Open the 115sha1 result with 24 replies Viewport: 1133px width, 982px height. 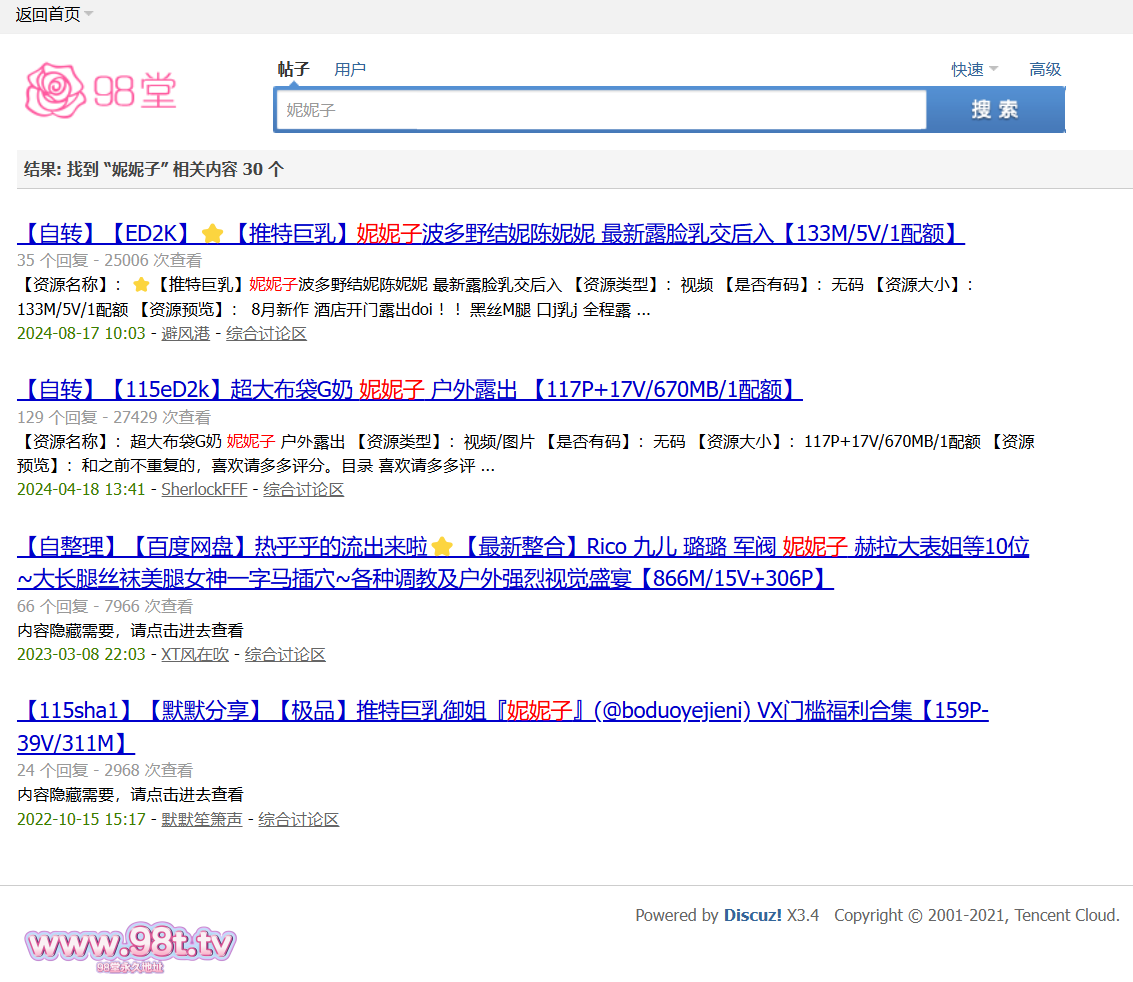click(502, 711)
